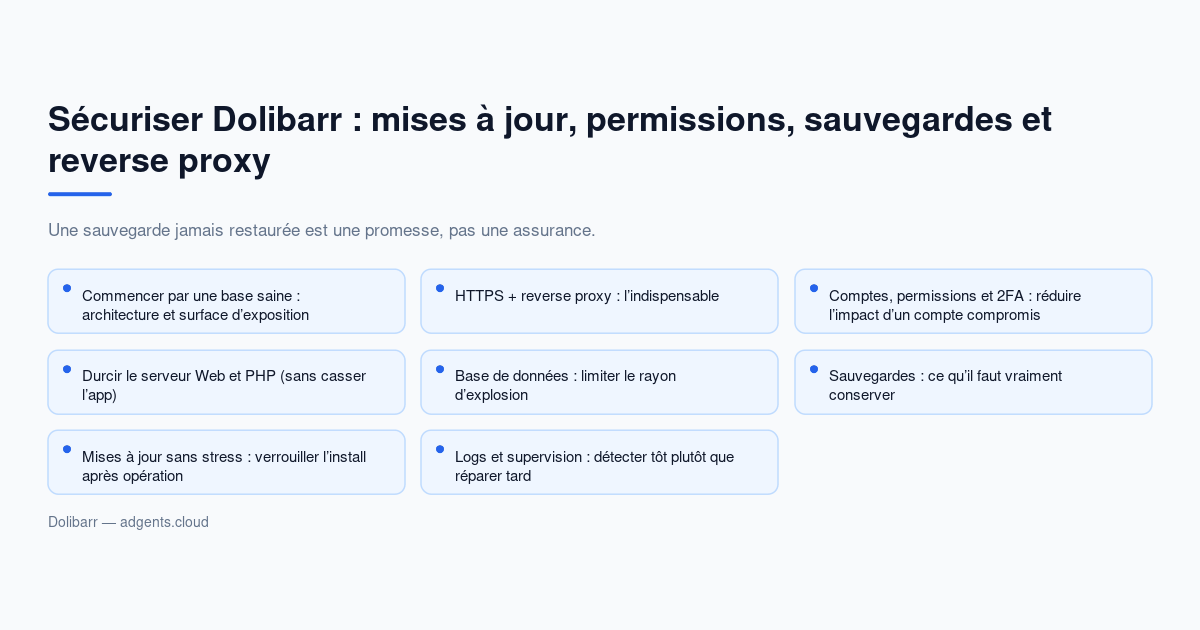Click the bullet dot beside 'Commencer par une base saine'

coord(67,288)
